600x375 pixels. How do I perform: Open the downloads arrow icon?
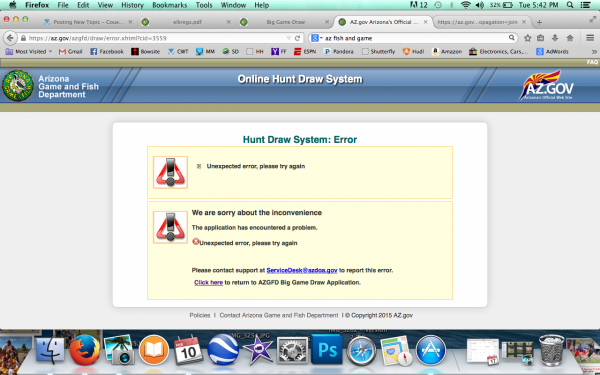[x=555, y=38]
